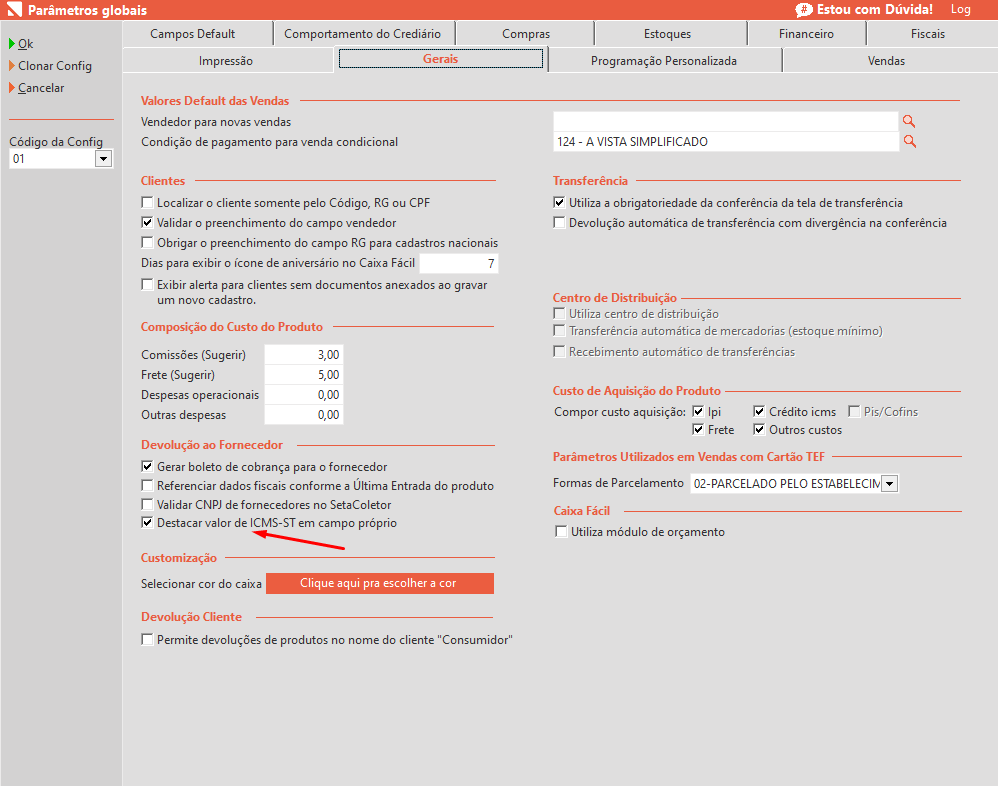This screenshot has height=786, width=998.
Task: Toggle the Ipi checkbox in Compor custo aquisição
Action: click(698, 411)
